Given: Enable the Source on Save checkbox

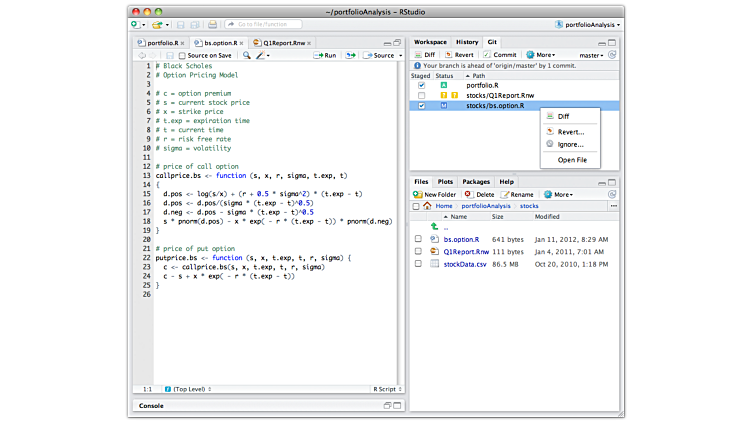Looking at the screenshot, I should (x=183, y=56).
